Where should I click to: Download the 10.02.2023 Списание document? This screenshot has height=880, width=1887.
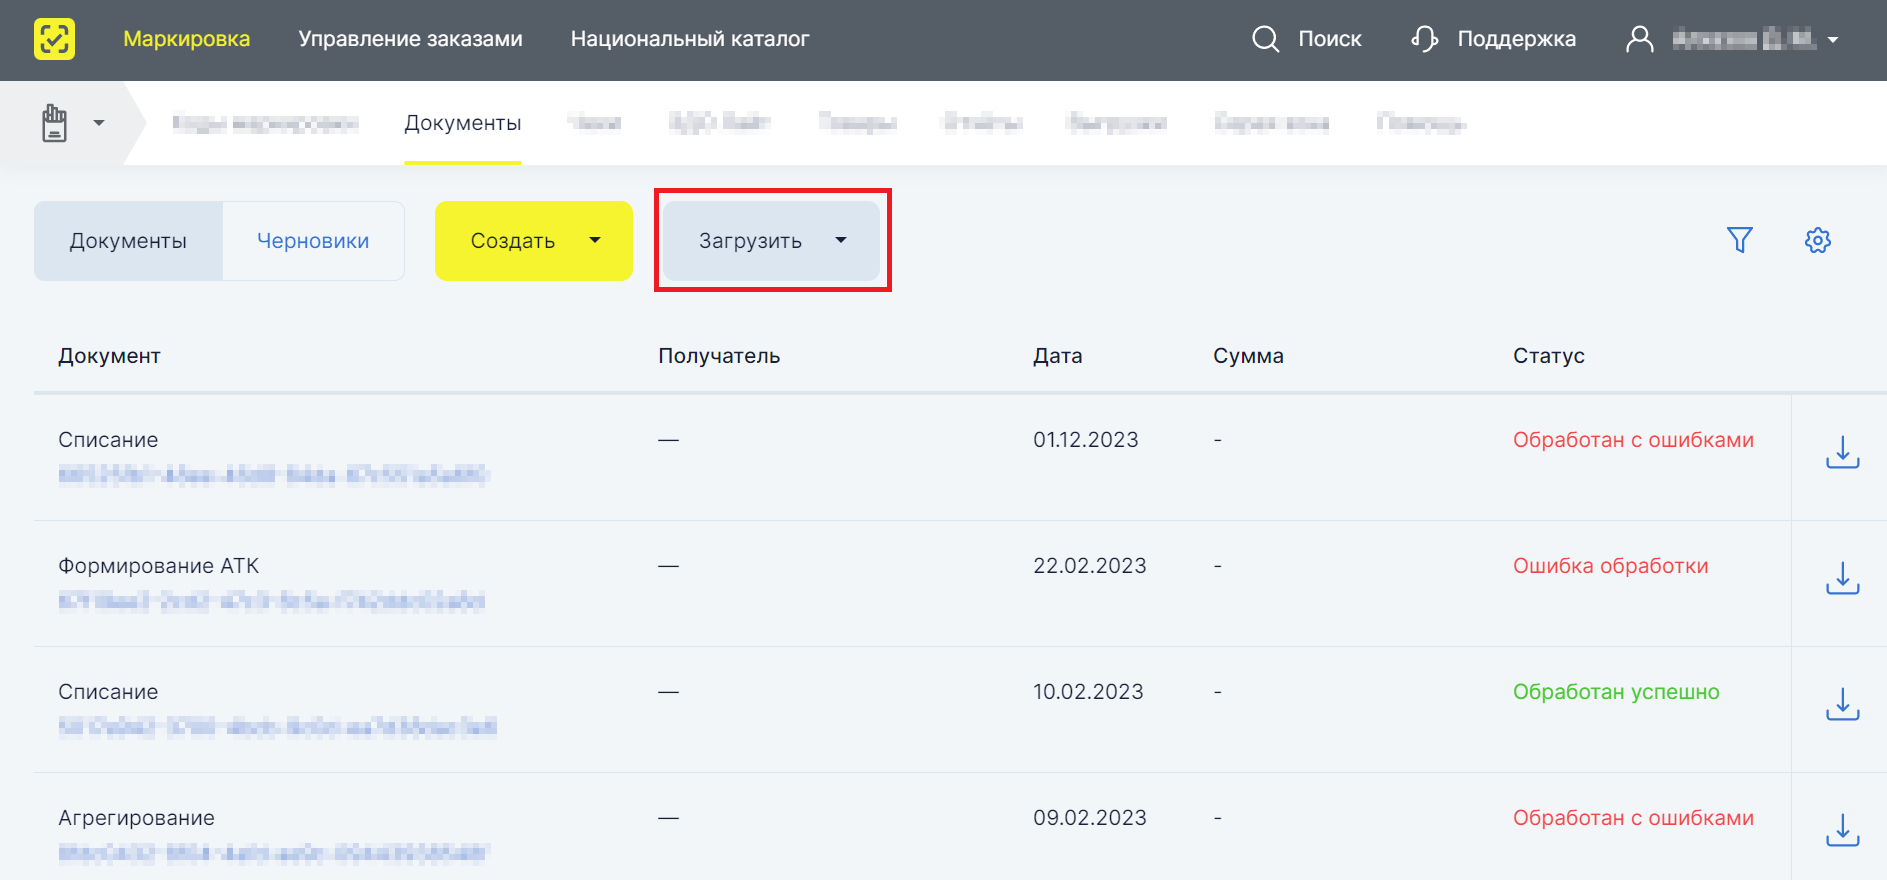(1842, 705)
